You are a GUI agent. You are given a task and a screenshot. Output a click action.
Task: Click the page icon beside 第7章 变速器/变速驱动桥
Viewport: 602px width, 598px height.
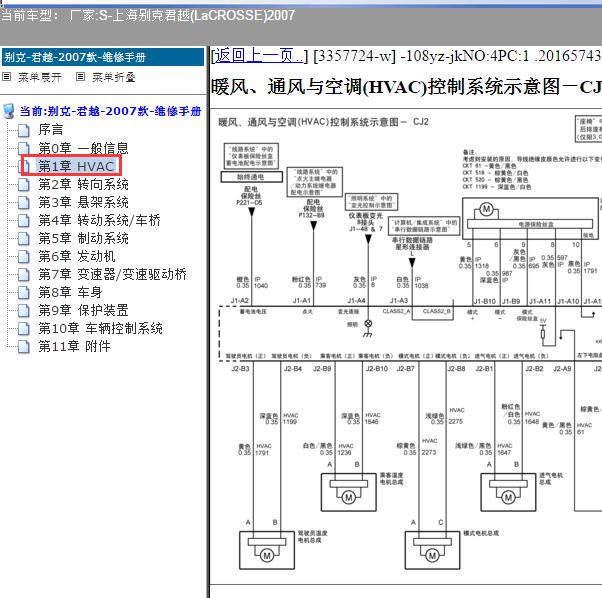tap(24, 275)
